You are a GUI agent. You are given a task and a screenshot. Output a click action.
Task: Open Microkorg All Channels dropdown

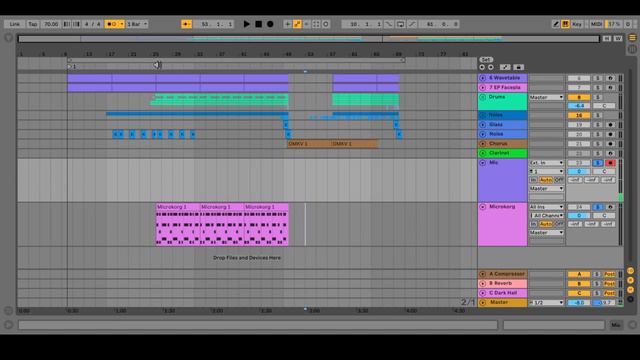[546, 216]
